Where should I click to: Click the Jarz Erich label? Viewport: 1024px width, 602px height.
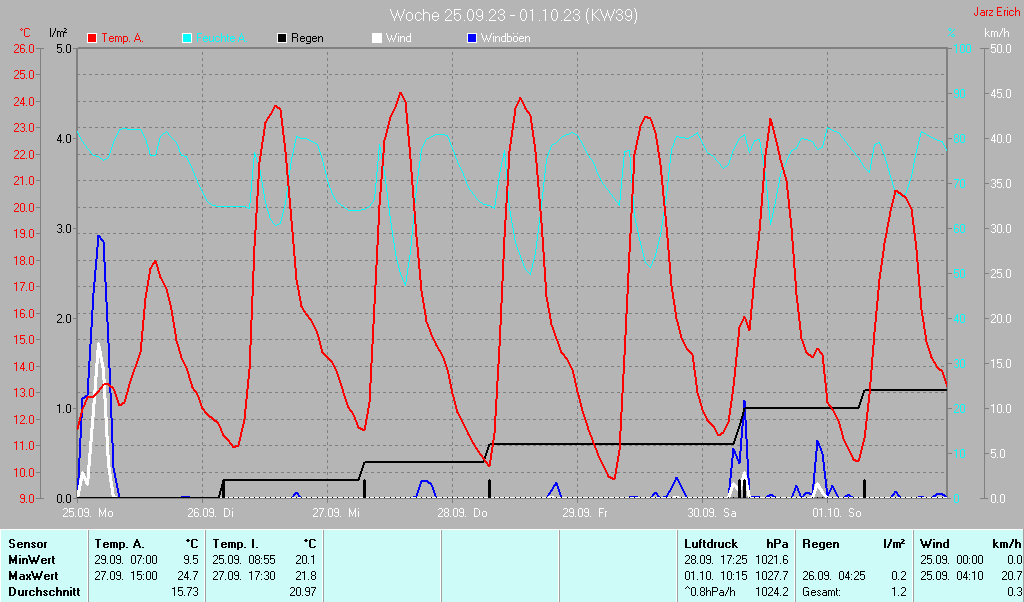click(996, 13)
